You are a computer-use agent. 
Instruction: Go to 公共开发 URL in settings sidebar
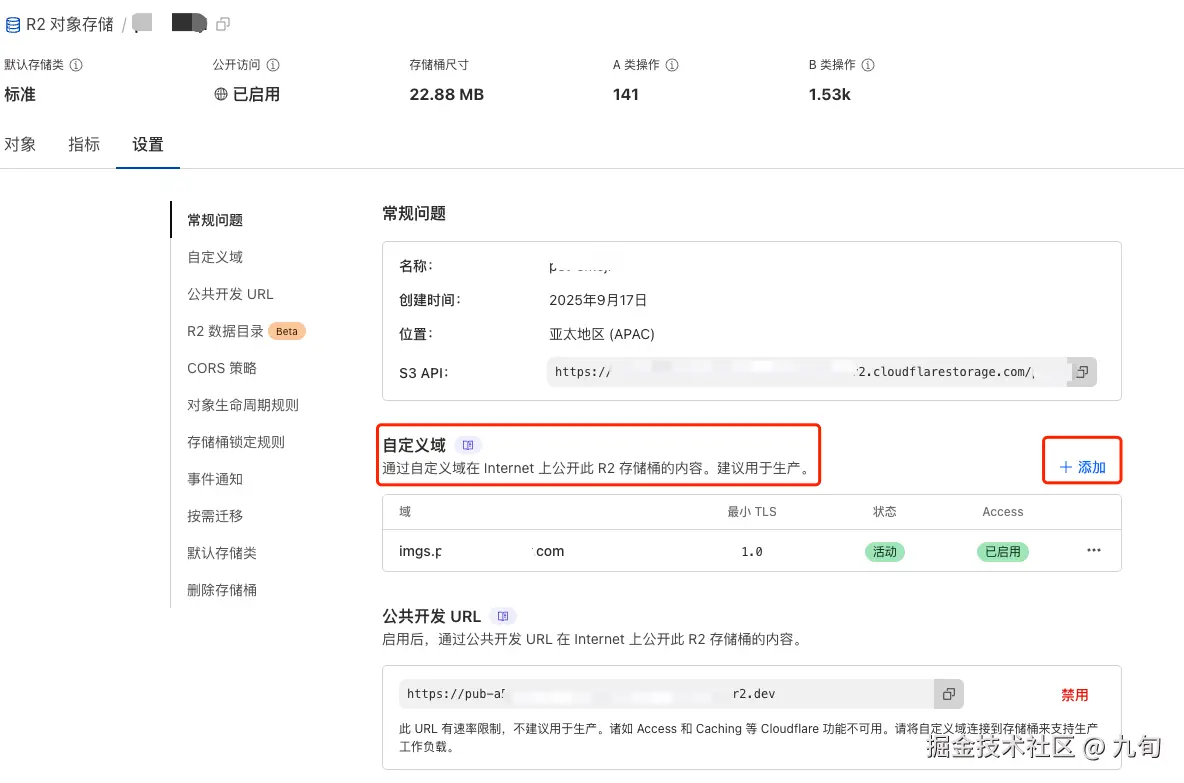(230, 294)
